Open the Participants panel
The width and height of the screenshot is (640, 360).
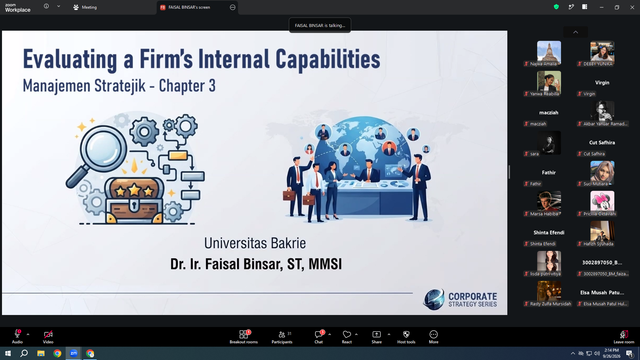pos(282,336)
